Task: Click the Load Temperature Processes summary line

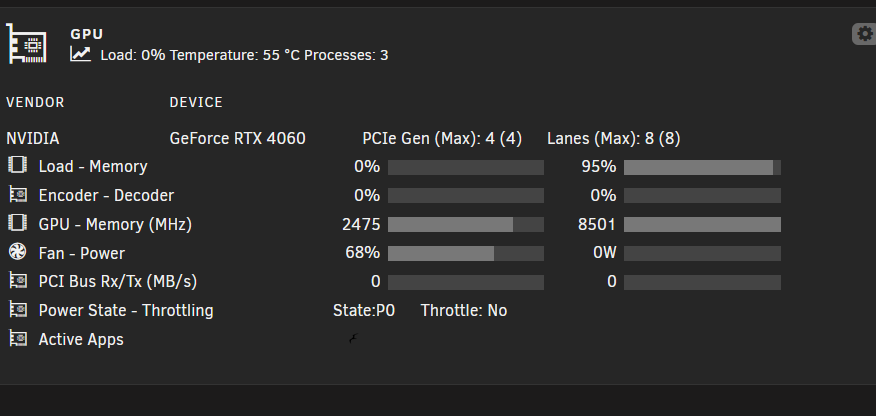Action: [244, 55]
